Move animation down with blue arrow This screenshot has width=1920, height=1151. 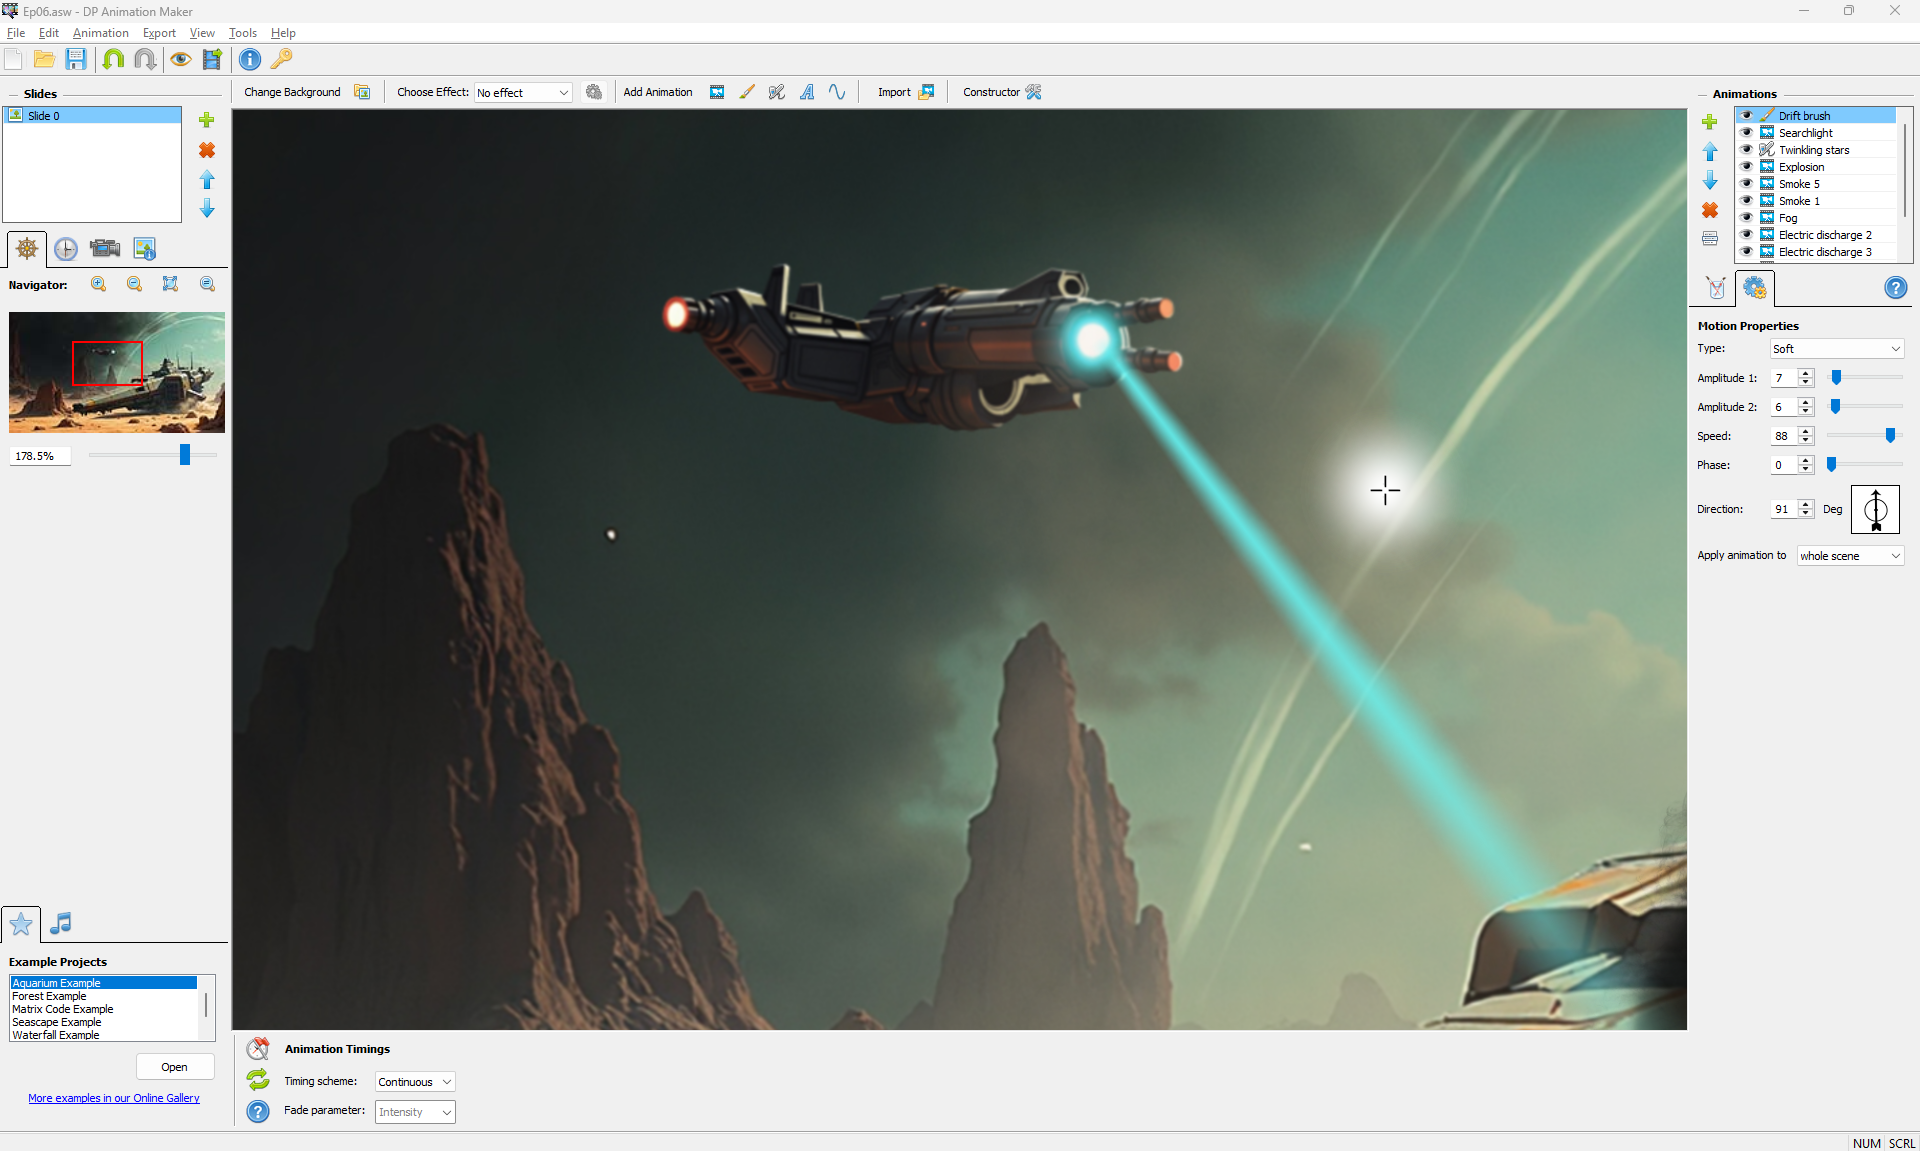pos(1710,181)
